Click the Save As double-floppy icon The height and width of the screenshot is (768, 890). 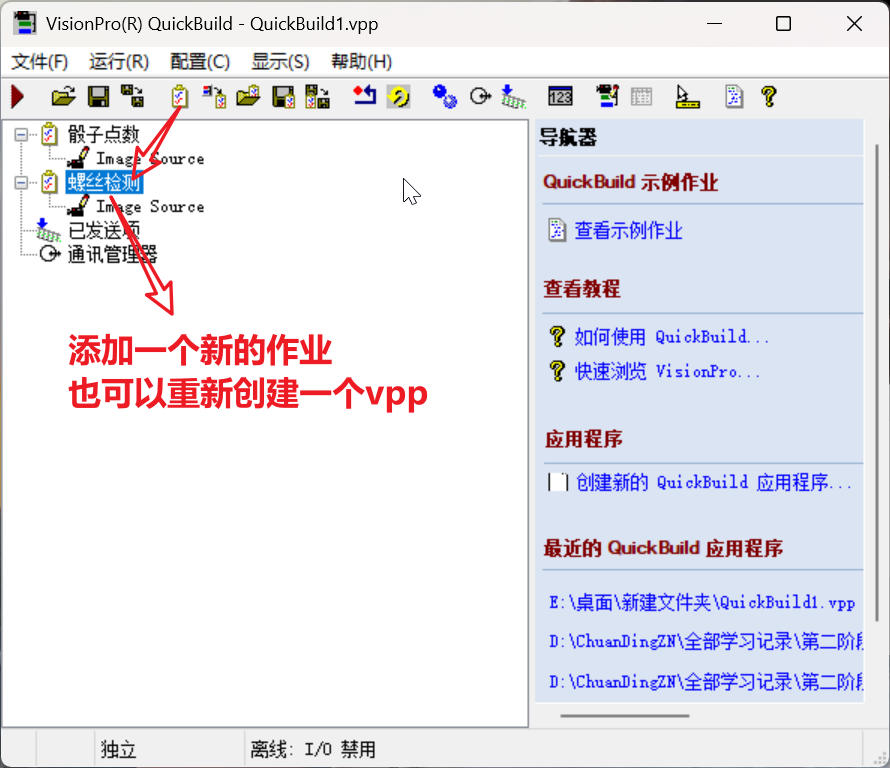pos(132,96)
